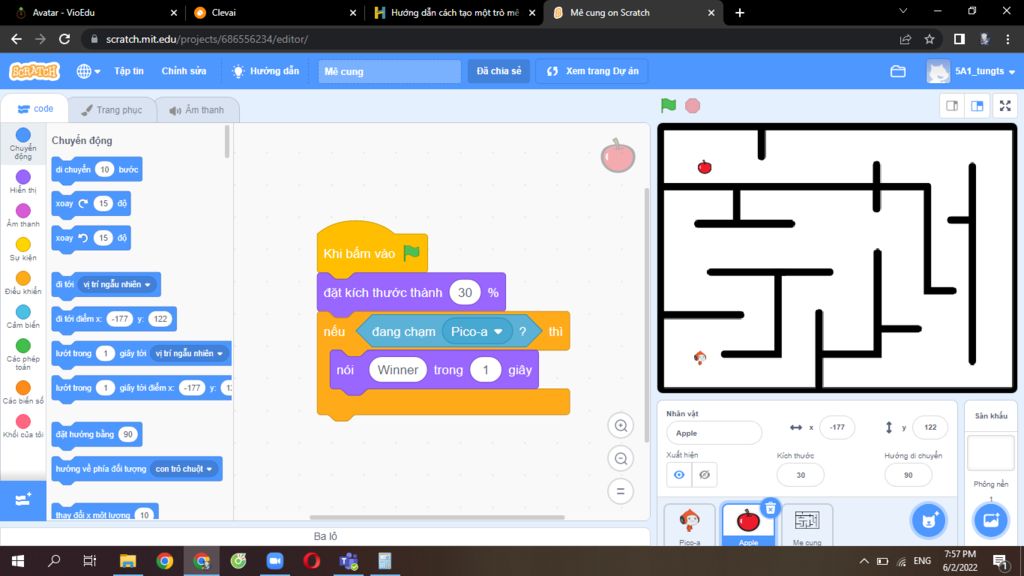Show the sprite using eye icon
The height and width of the screenshot is (576, 1024).
[x=679, y=475]
